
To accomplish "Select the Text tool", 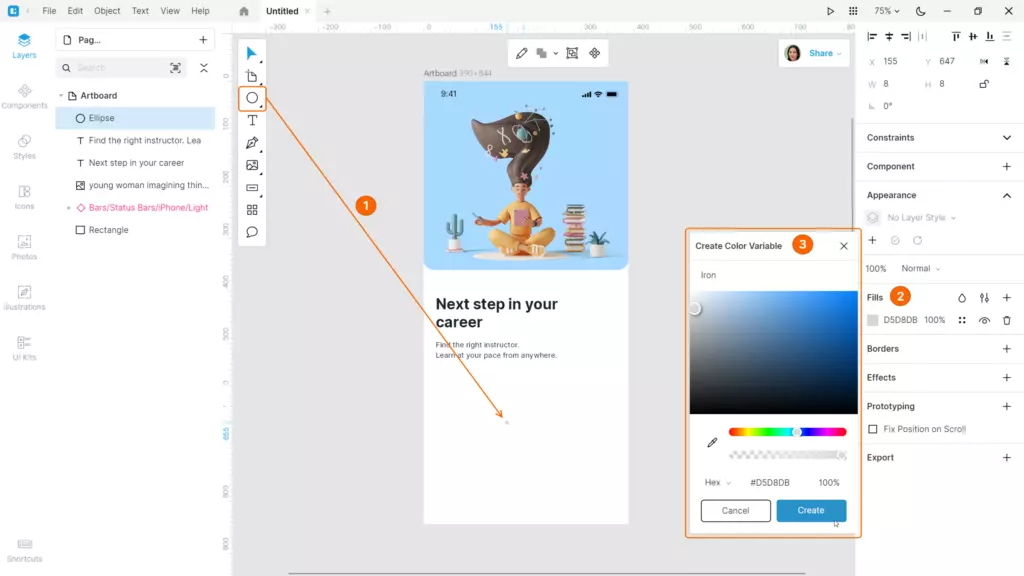I will click(x=252, y=120).
